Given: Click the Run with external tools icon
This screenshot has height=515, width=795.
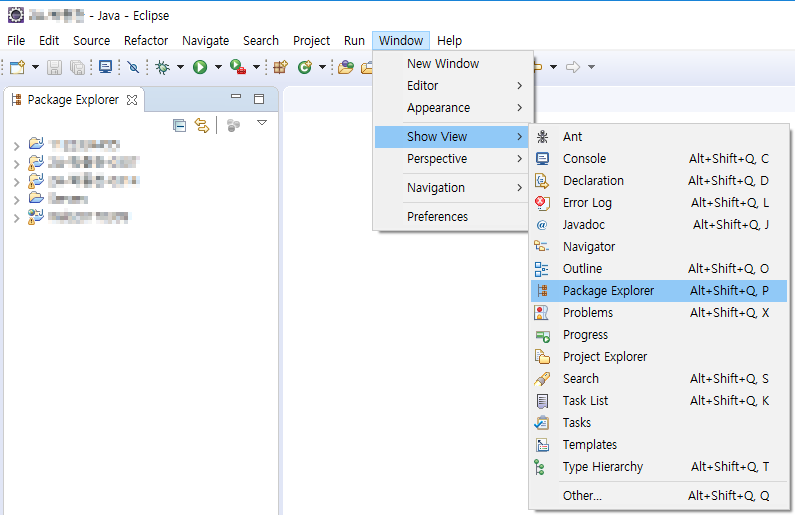Looking at the screenshot, I should click(x=238, y=67).
